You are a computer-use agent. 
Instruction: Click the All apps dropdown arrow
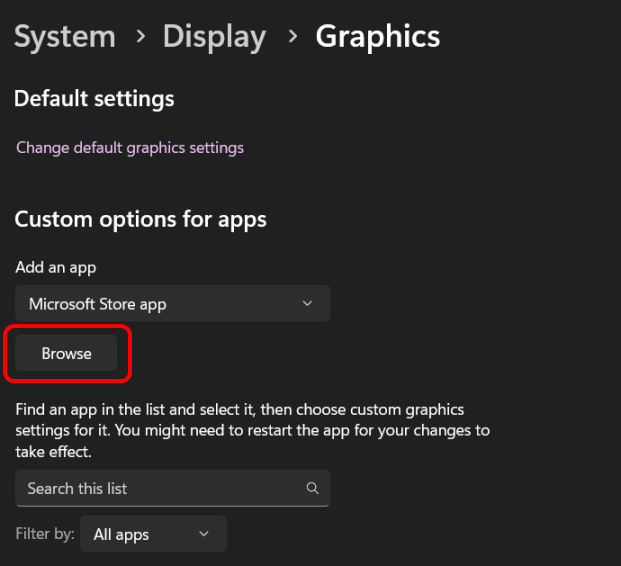click(204, 534)
